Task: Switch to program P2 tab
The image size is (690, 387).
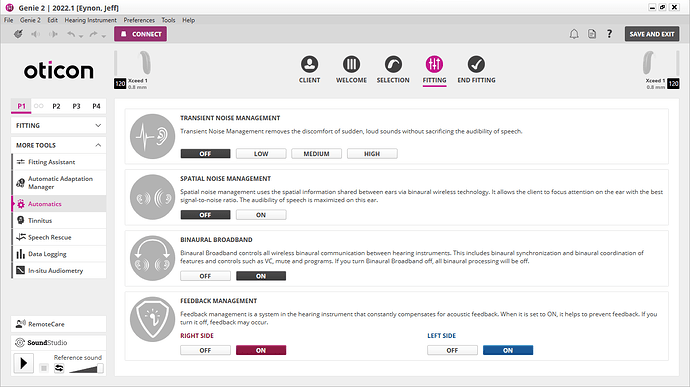Action: tap(56, 106)
